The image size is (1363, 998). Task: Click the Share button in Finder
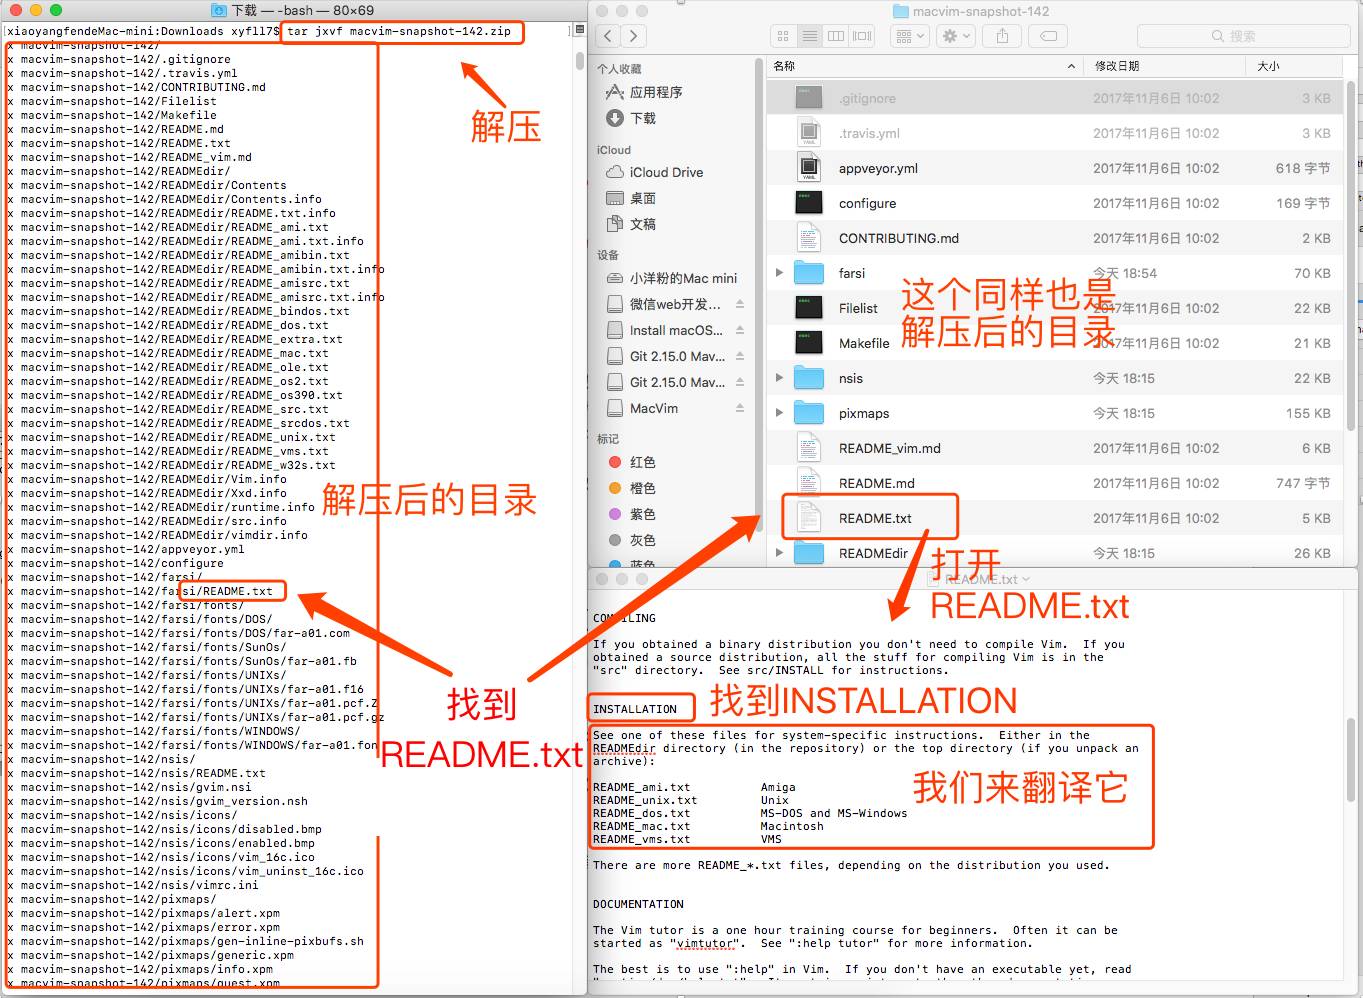tap(1002, 36)
